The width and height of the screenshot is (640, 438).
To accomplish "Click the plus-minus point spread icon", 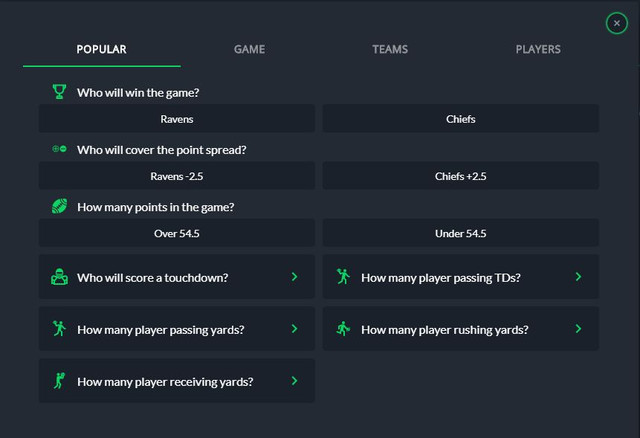I will [x=59, y=149].
